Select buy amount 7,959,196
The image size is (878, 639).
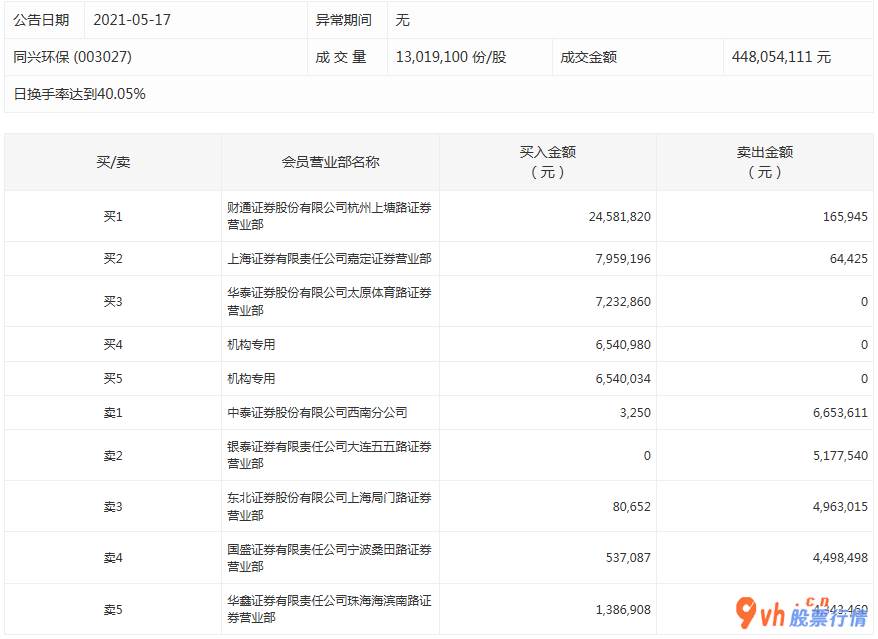click(623, 258)
